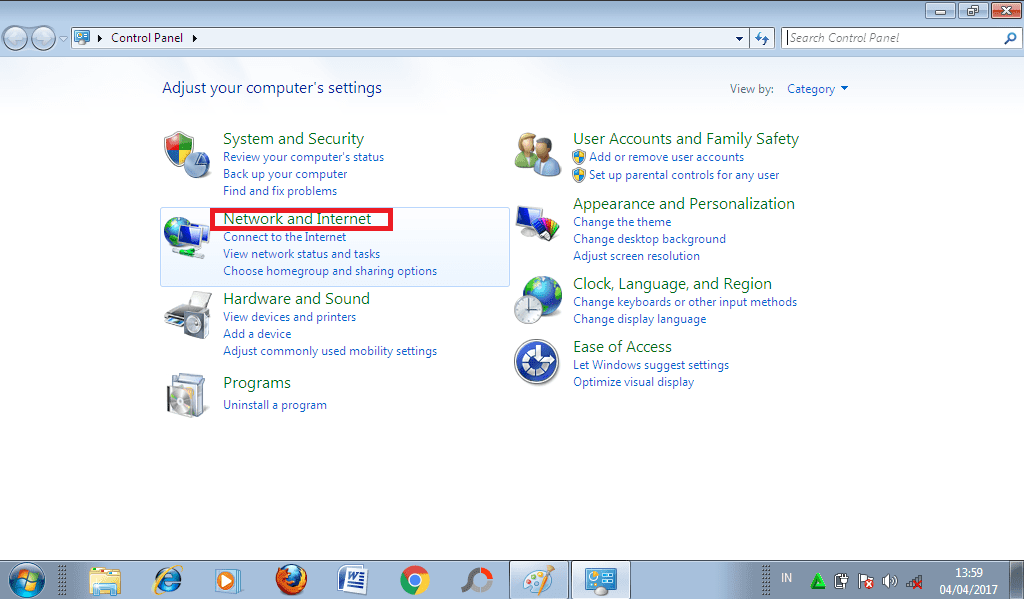1024x599 pixels.
Task: Open Windows Media Player from taskbar
Action: tap(228, 580)
